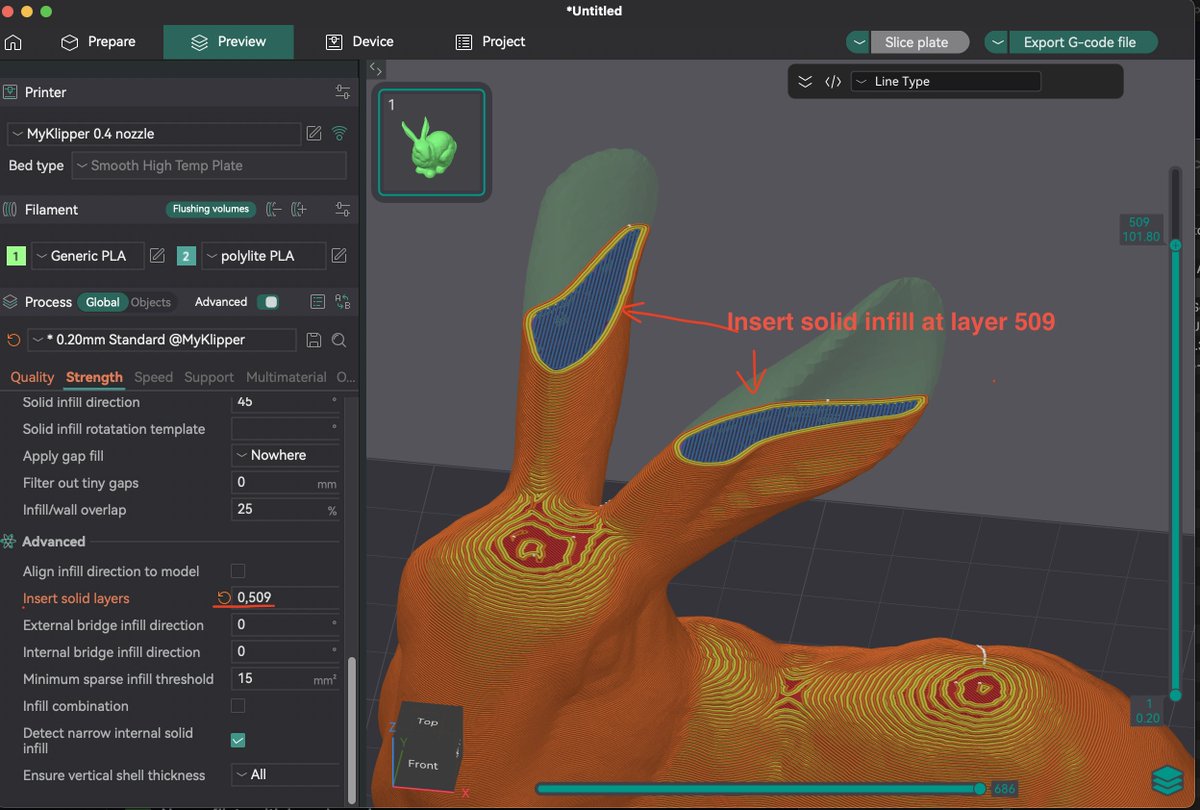Click the Printer section icon
Image resolution: width=1200 pixels, height=810 pixels.
coord(10,92)
